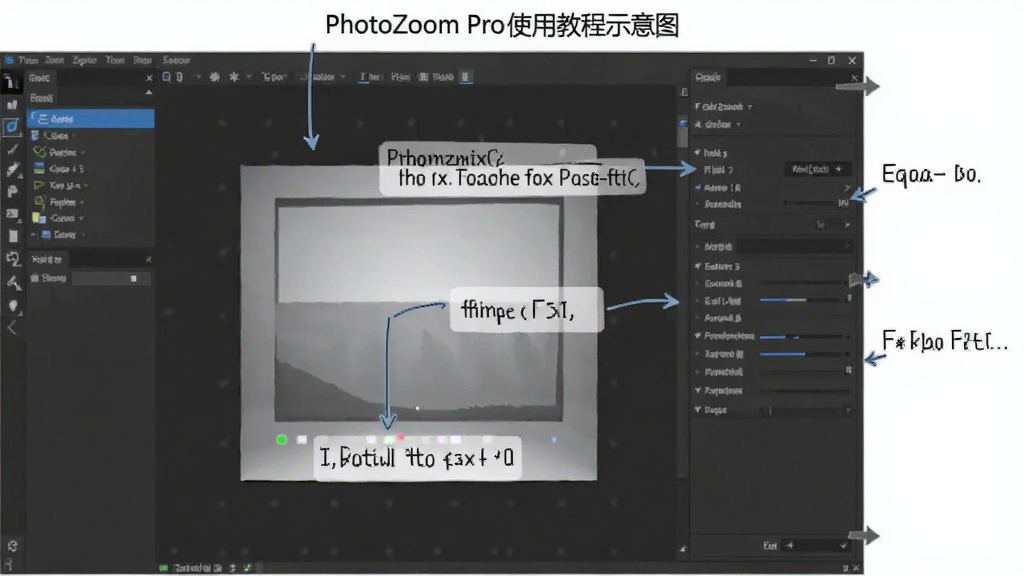
Task: Pick the document page tool in the left tool strip
Action: coord(13,236)
